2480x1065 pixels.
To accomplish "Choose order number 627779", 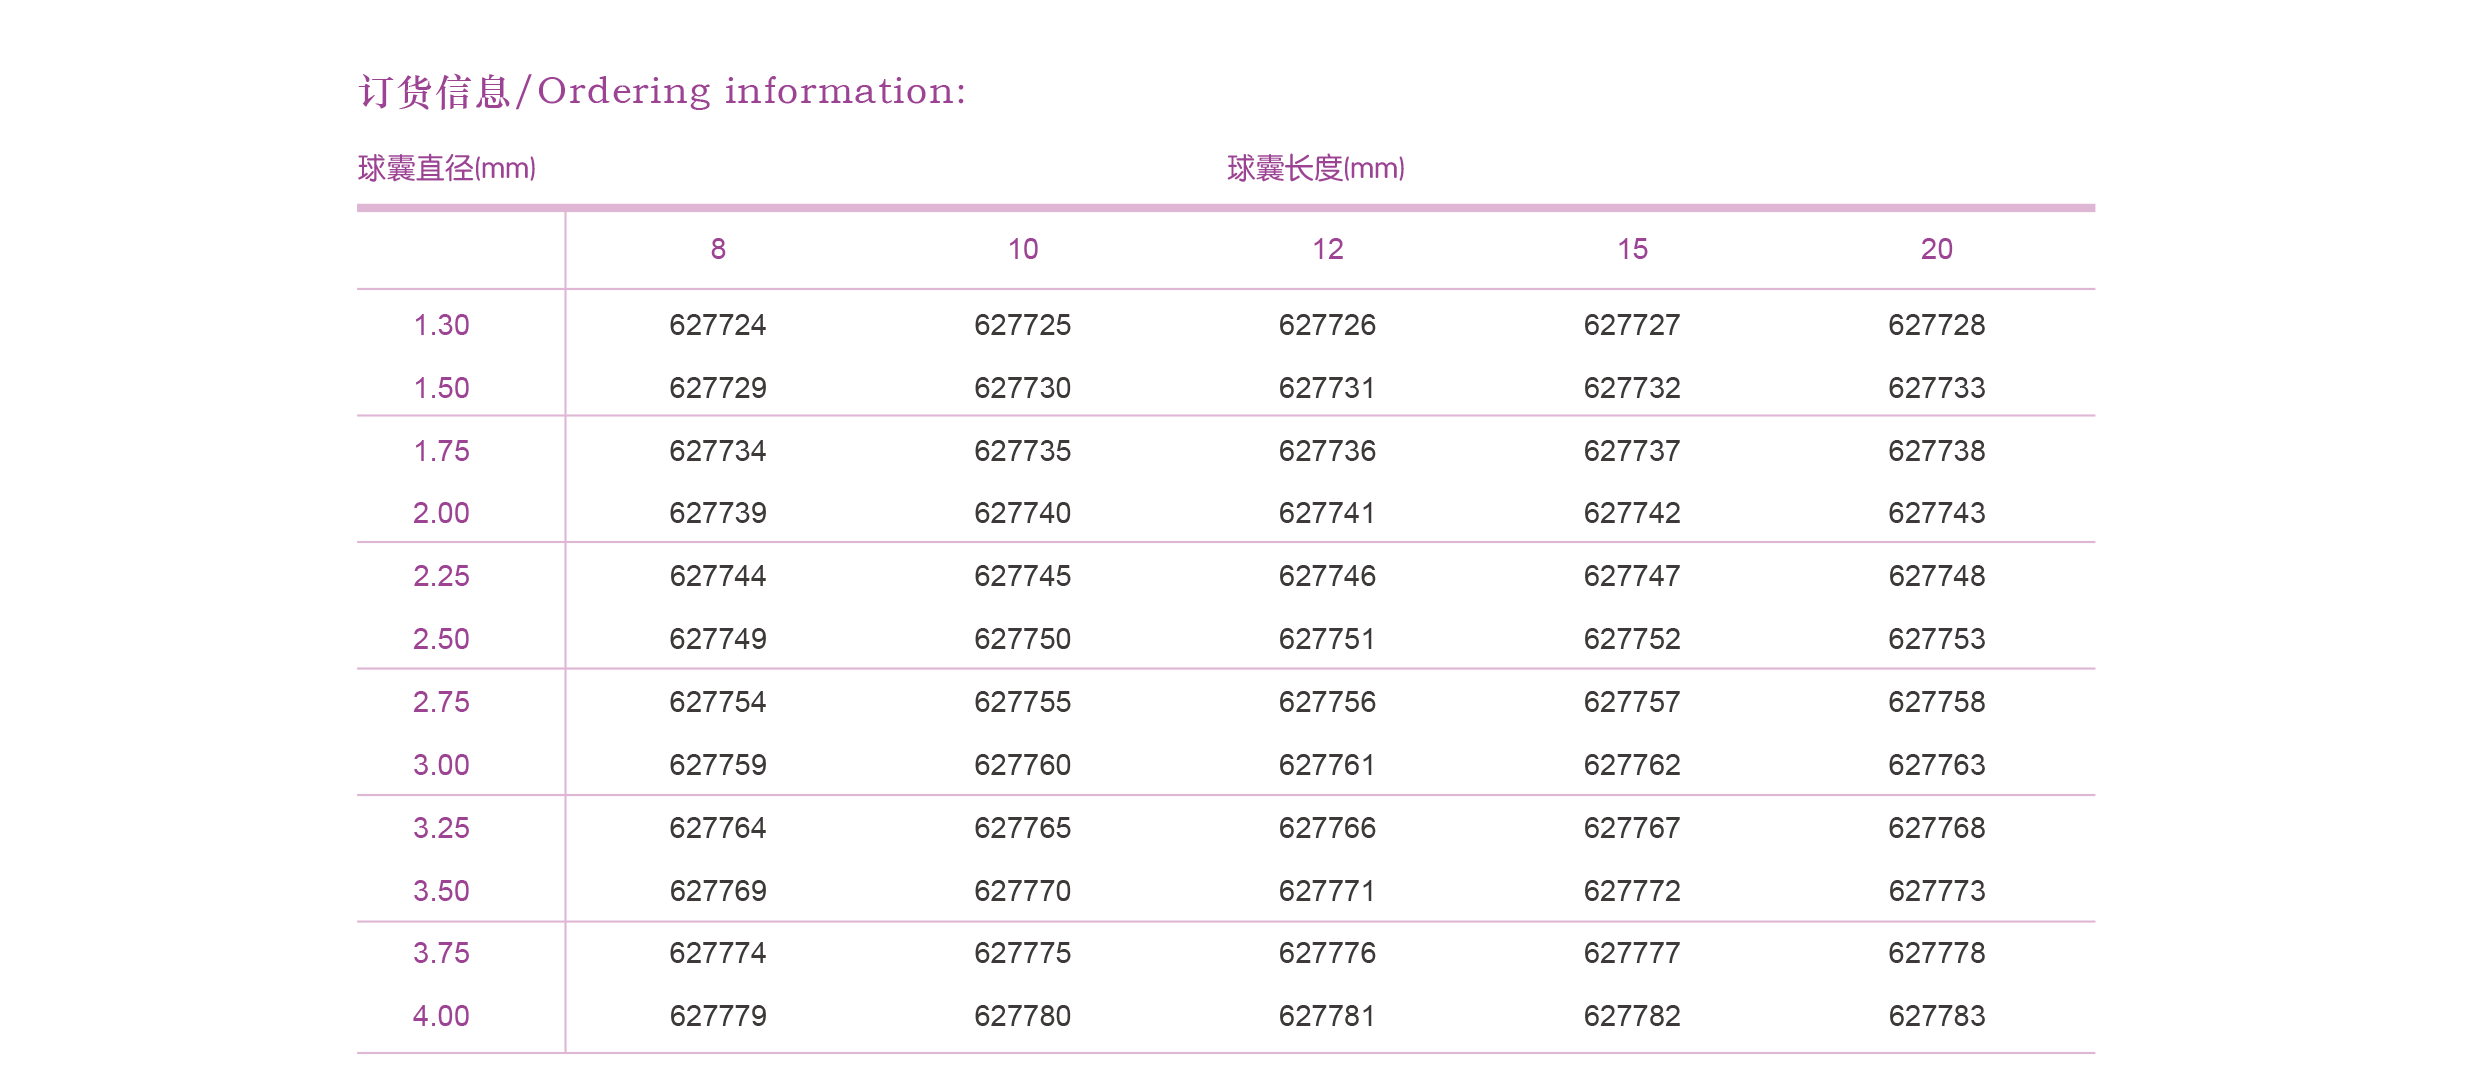I will [718, 1016].
